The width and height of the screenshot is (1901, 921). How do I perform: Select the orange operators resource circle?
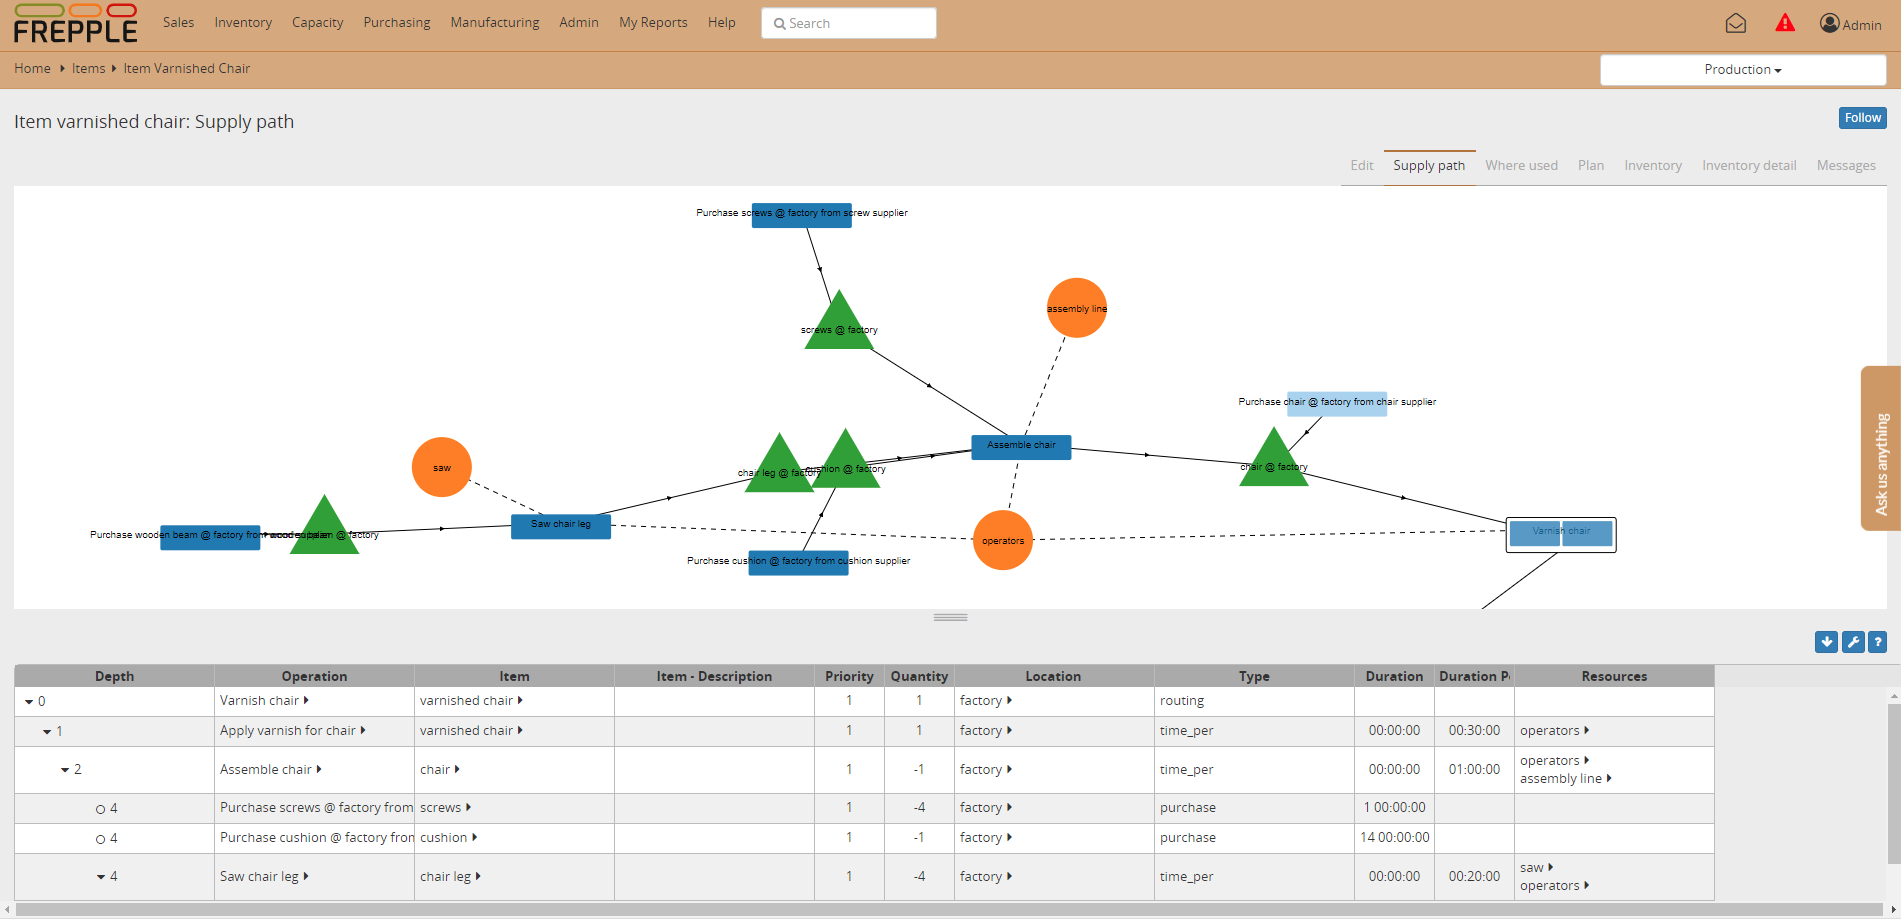click(x=1002, y=540)
